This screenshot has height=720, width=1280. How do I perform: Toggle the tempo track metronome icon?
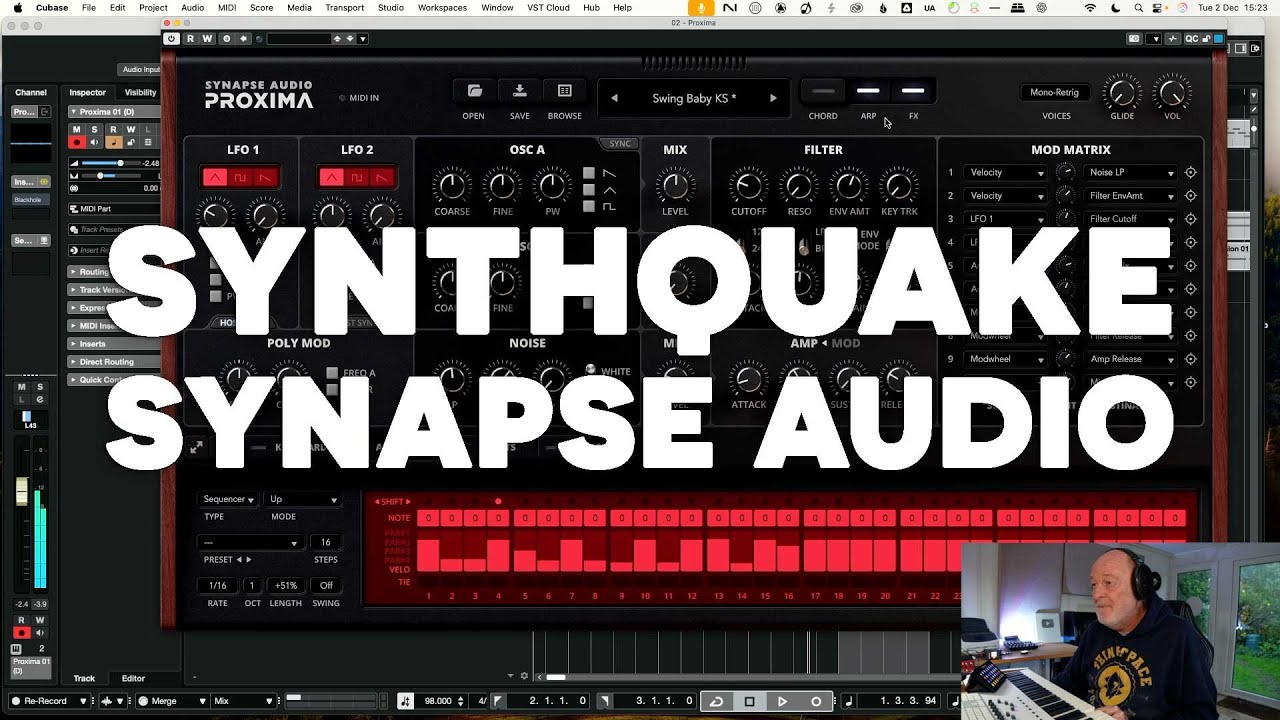(x=405, y=701)
